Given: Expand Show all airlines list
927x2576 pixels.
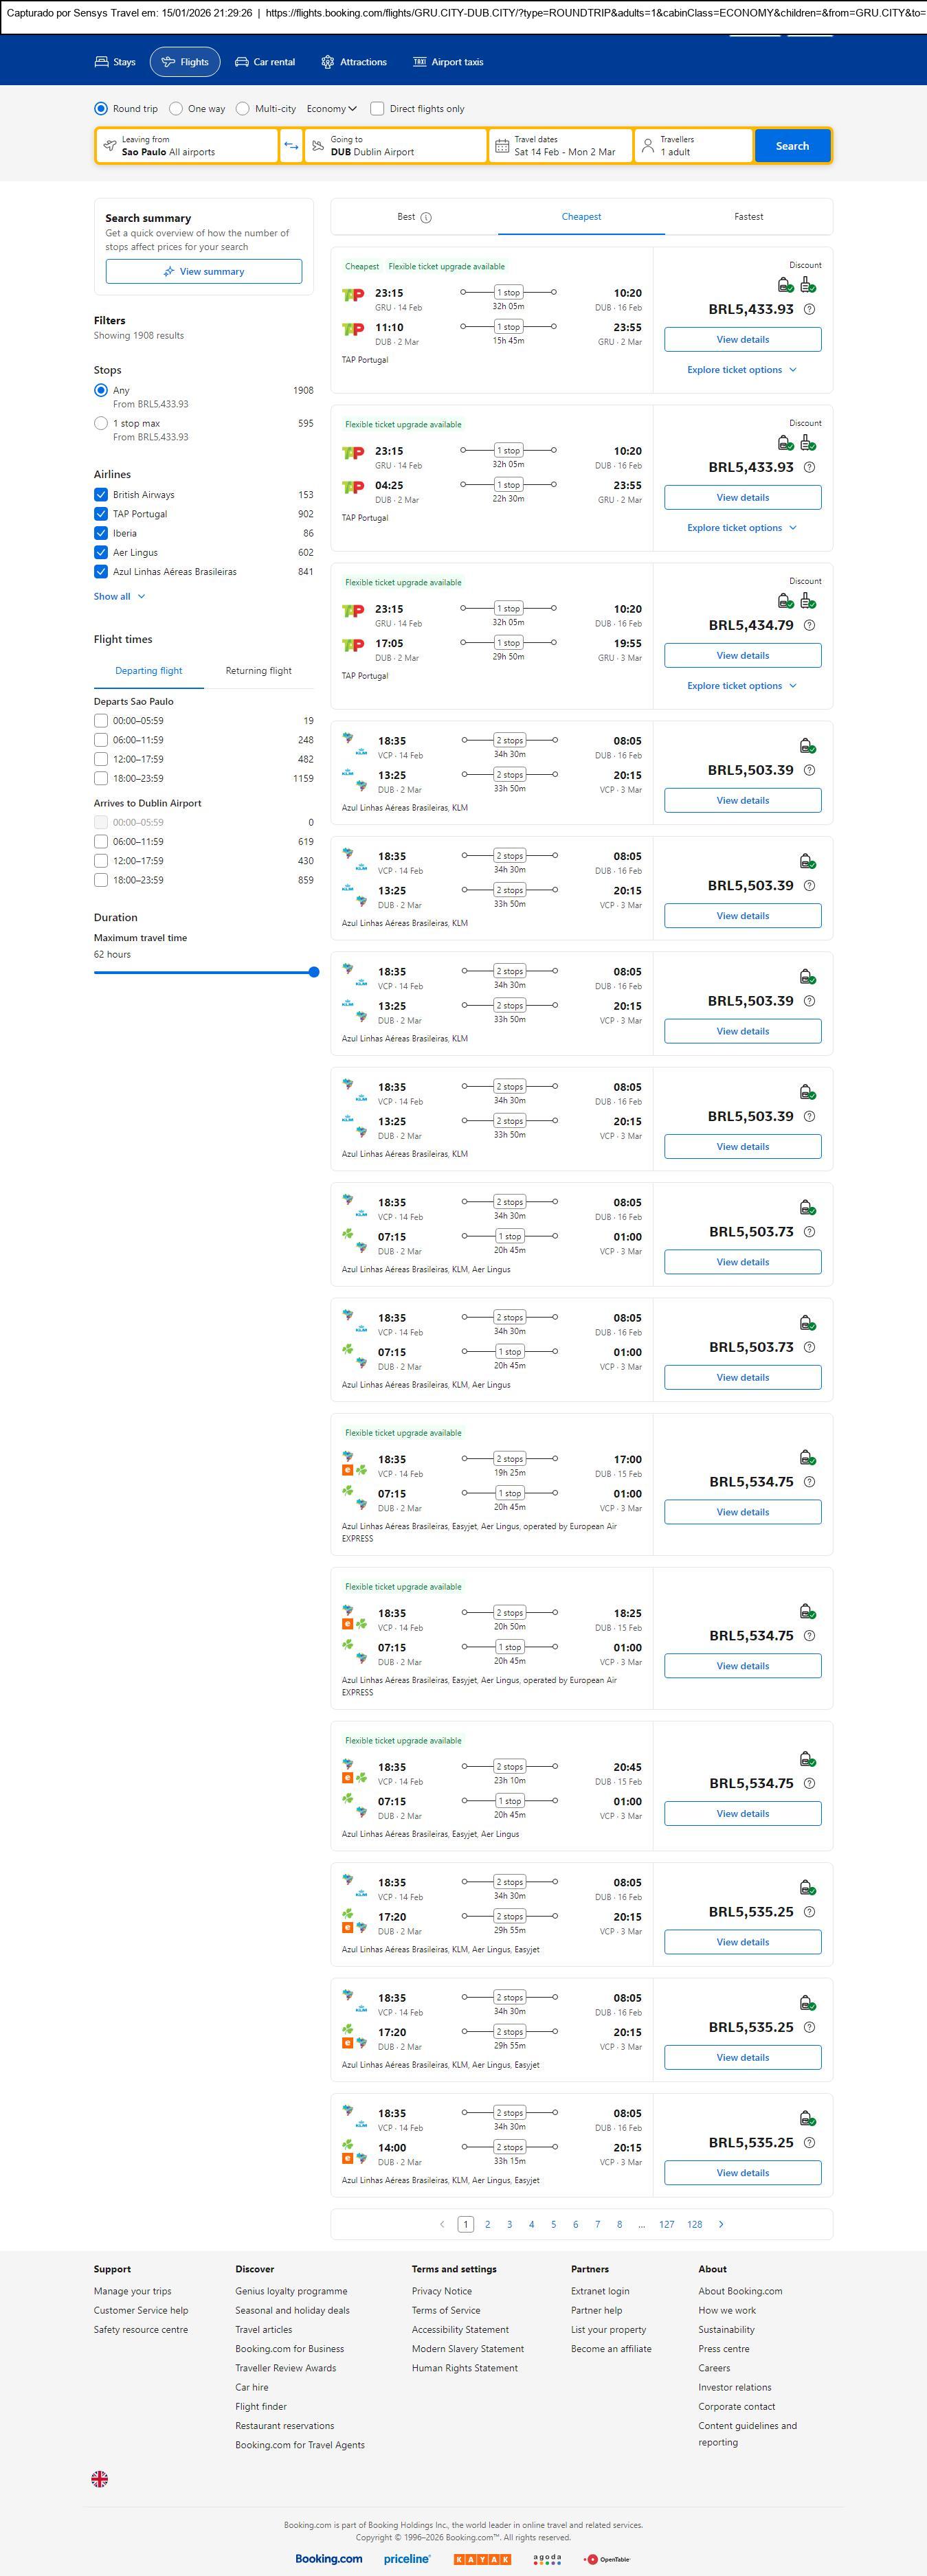Looking at the screenshot, I should tap(119, 596).
